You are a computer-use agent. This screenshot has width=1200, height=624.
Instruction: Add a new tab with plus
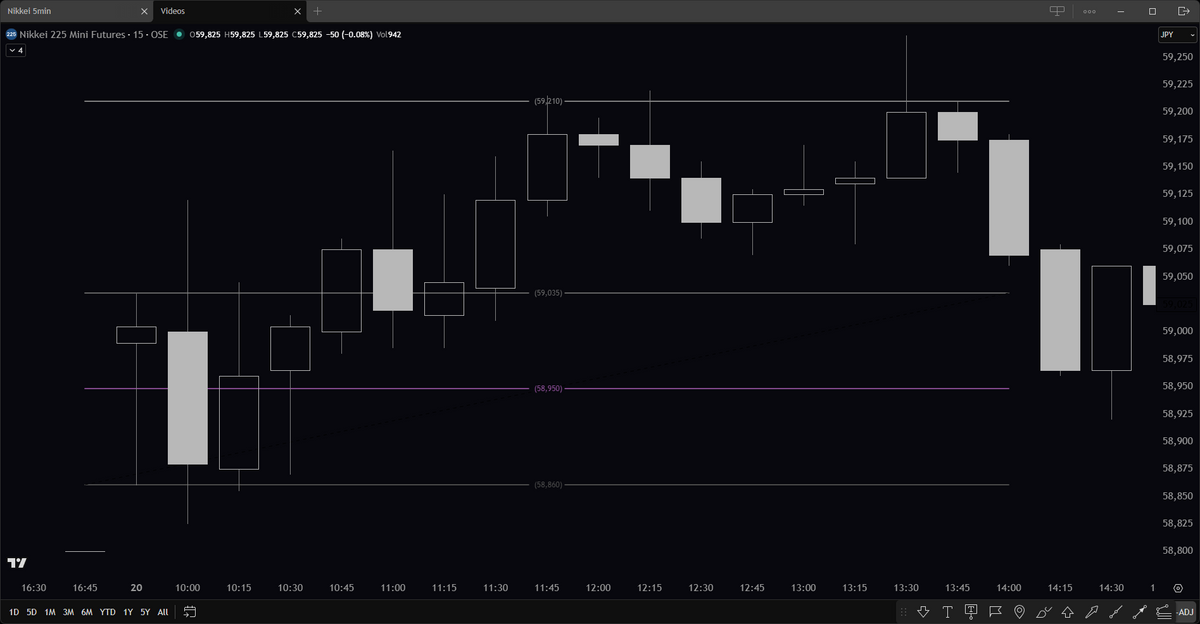[318, 11]
